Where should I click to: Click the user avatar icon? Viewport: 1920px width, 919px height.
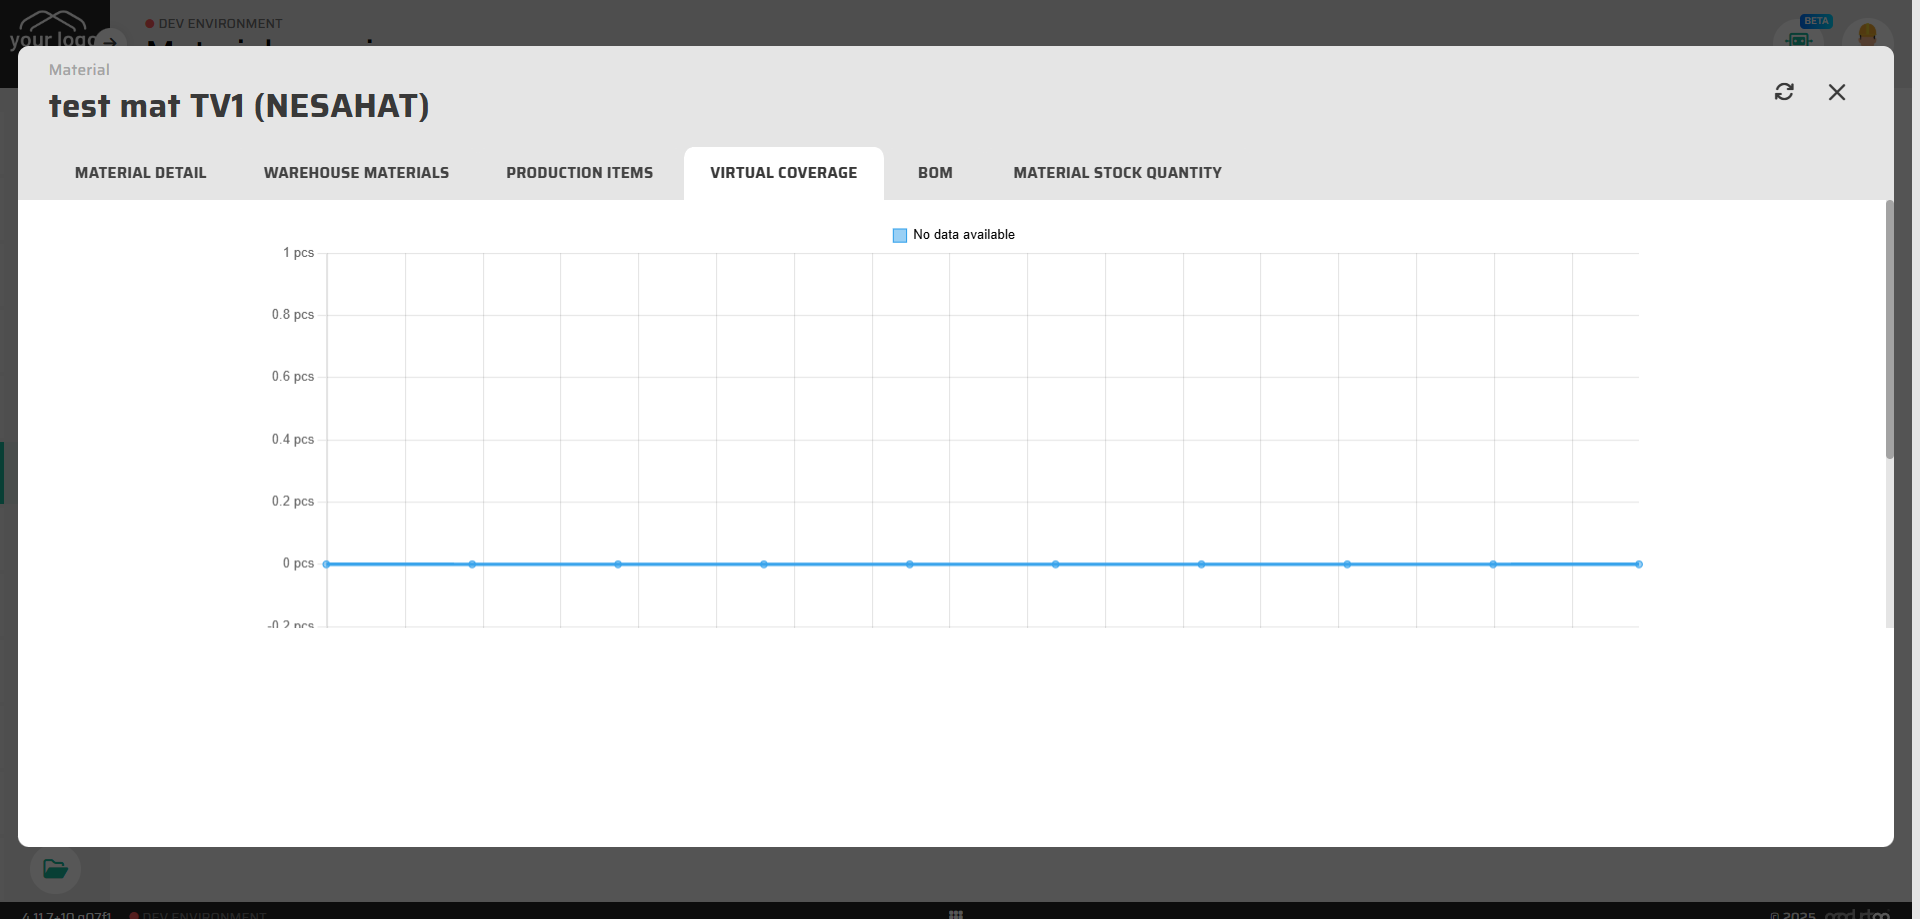pos(1866,36)
